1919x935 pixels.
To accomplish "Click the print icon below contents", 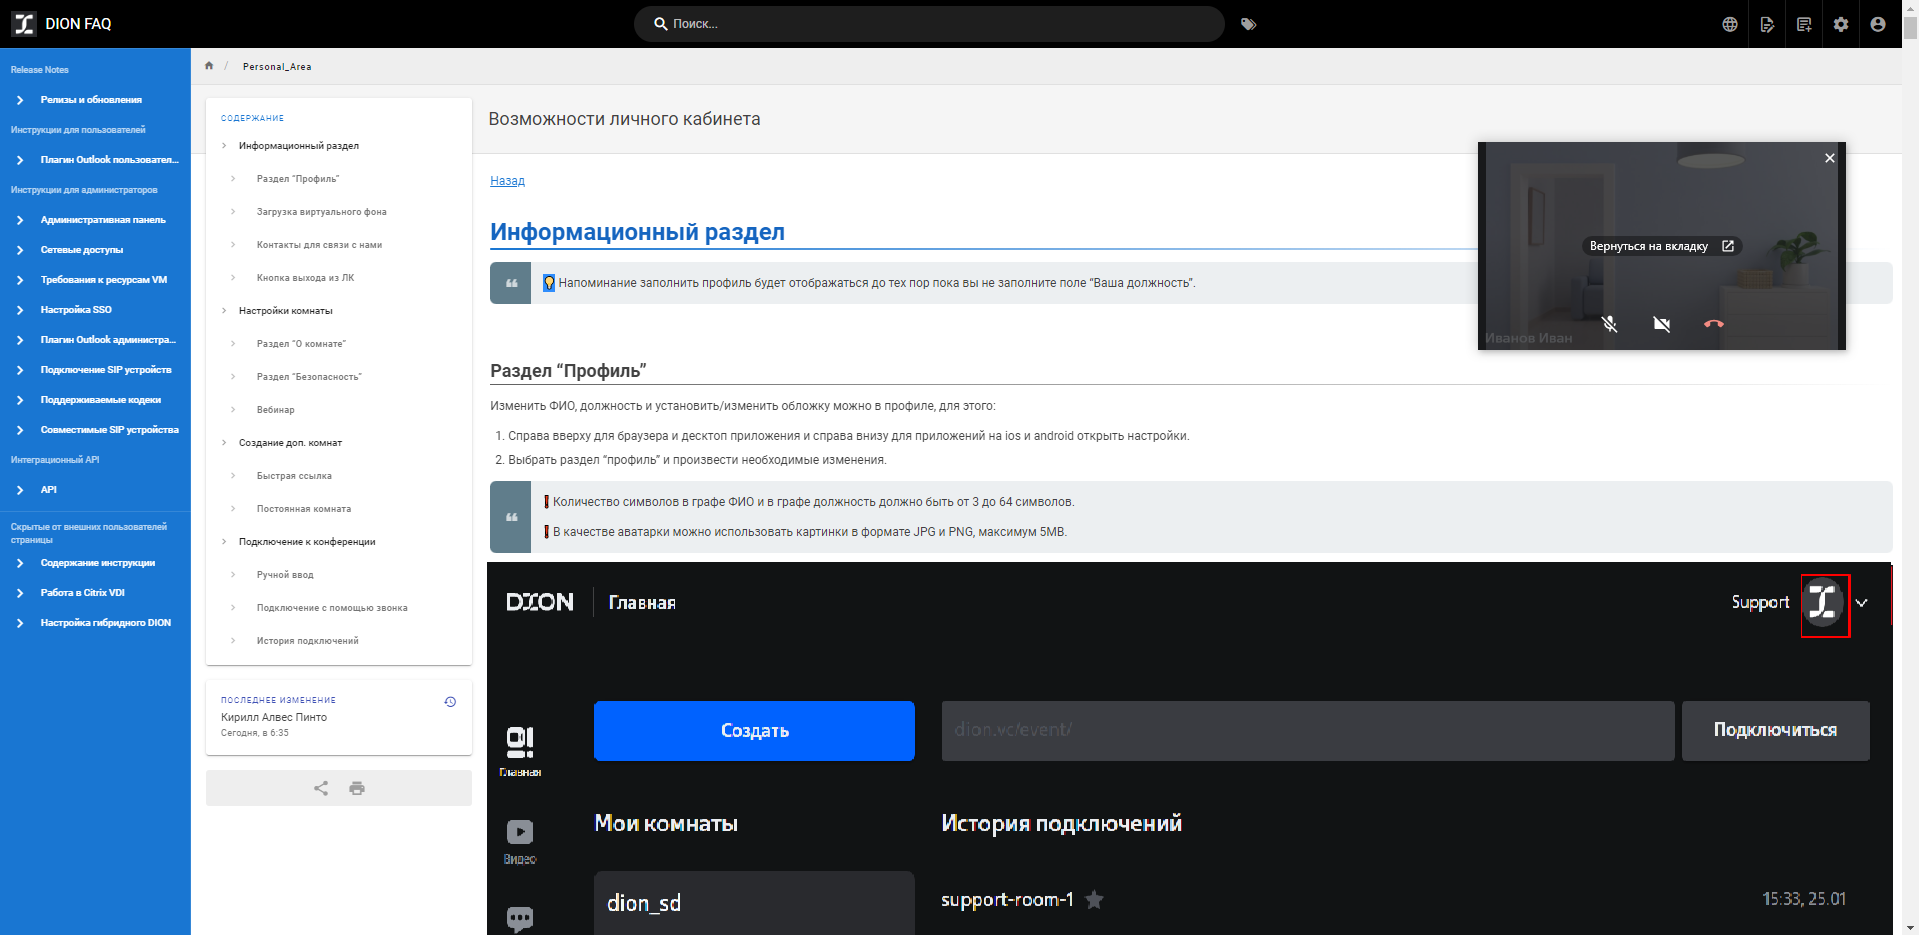I will tap(357, 788).
